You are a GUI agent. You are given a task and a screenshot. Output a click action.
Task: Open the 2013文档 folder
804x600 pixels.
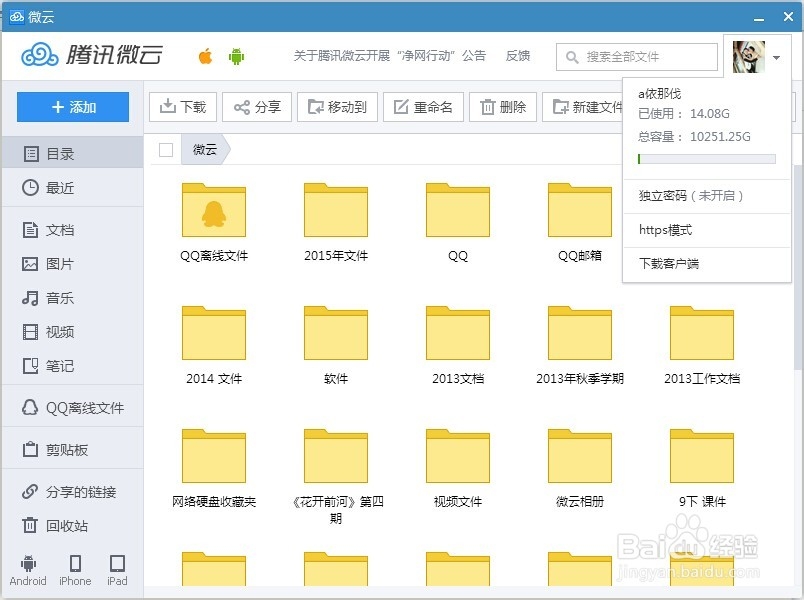pyautogui.click(x=458, y=333)
